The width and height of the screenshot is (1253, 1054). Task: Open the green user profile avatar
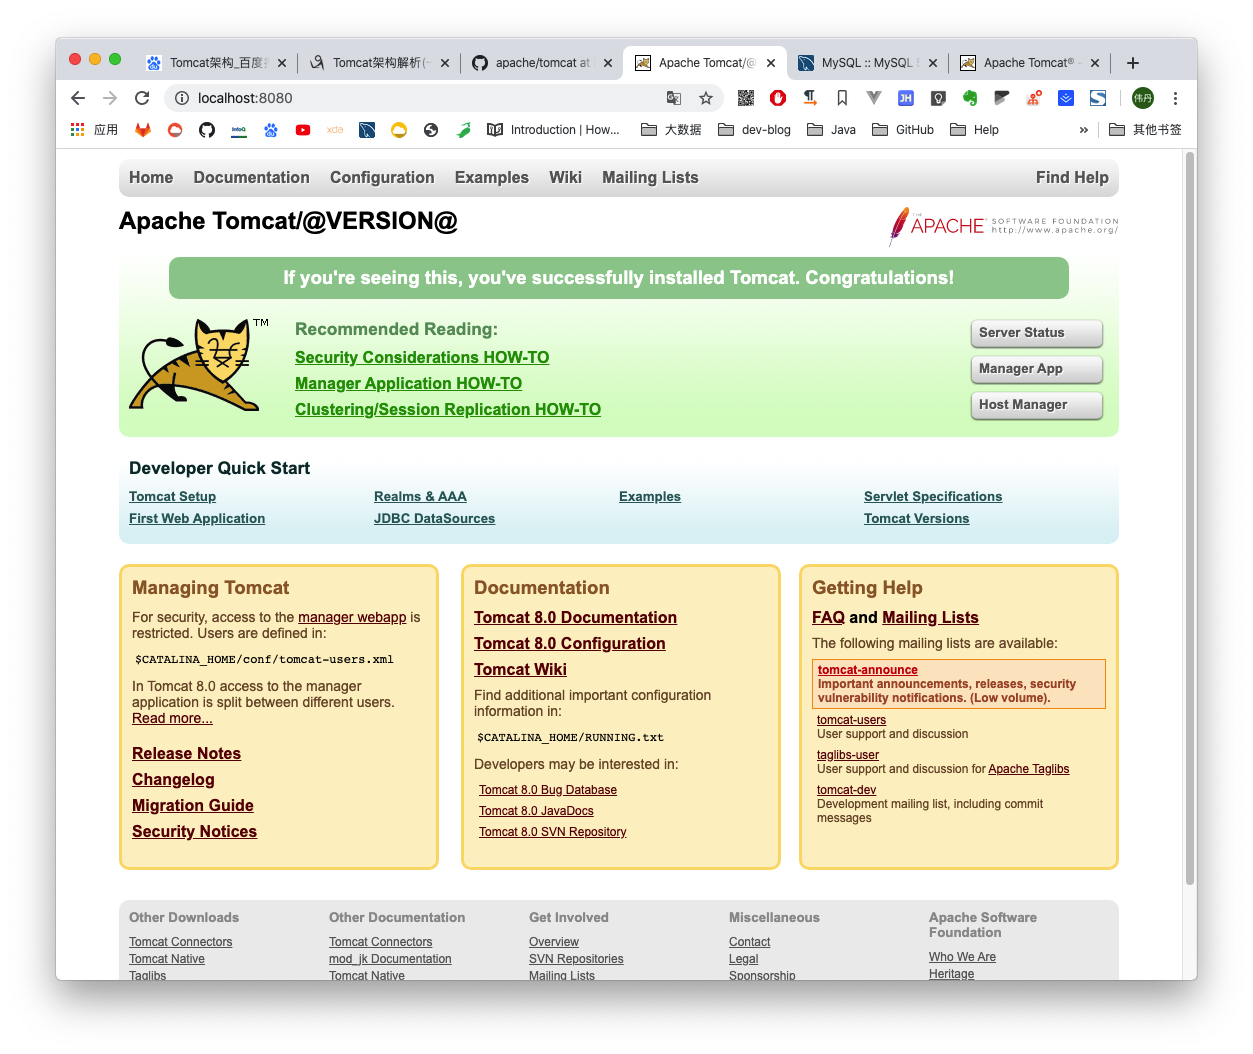(1143, 98)
